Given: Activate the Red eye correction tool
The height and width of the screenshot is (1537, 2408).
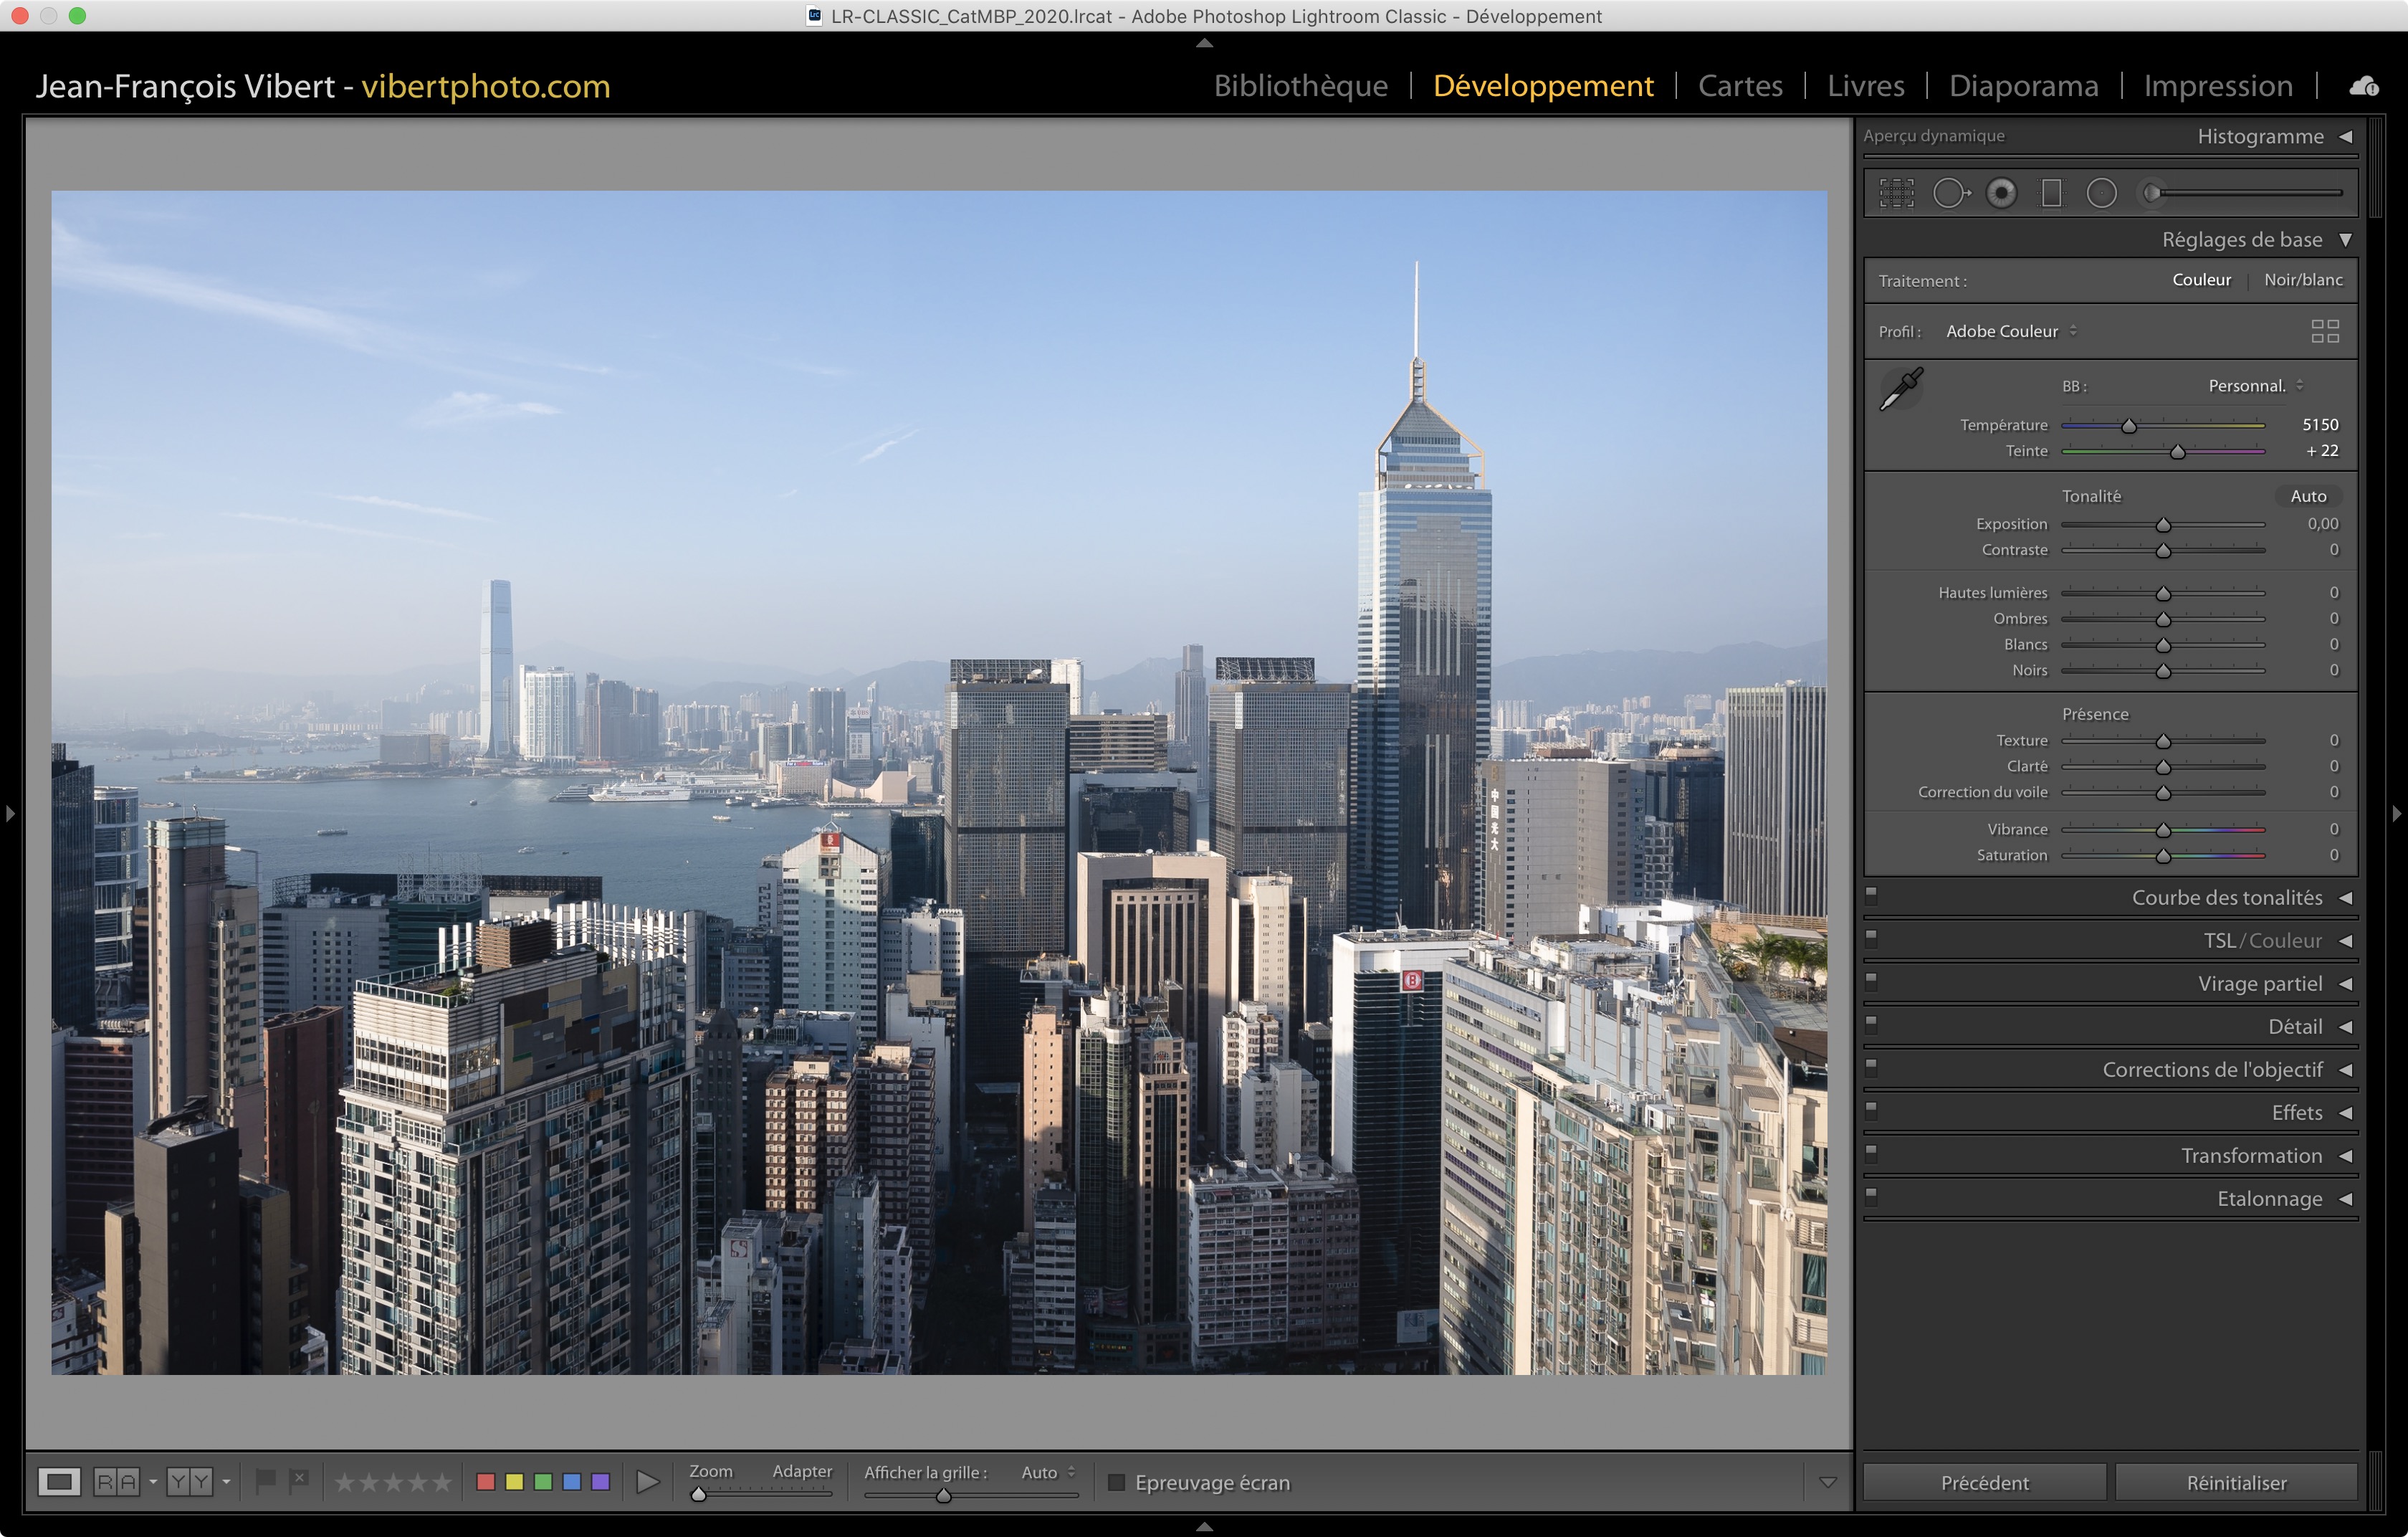Looking at the screenshot, I should click(2001, 193).
